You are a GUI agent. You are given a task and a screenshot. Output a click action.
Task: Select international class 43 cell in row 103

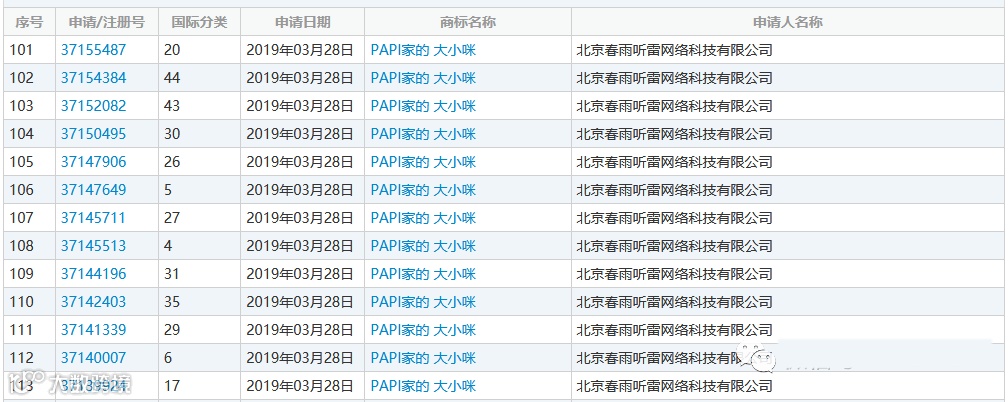pyautogui.click(x=199, y=106)
